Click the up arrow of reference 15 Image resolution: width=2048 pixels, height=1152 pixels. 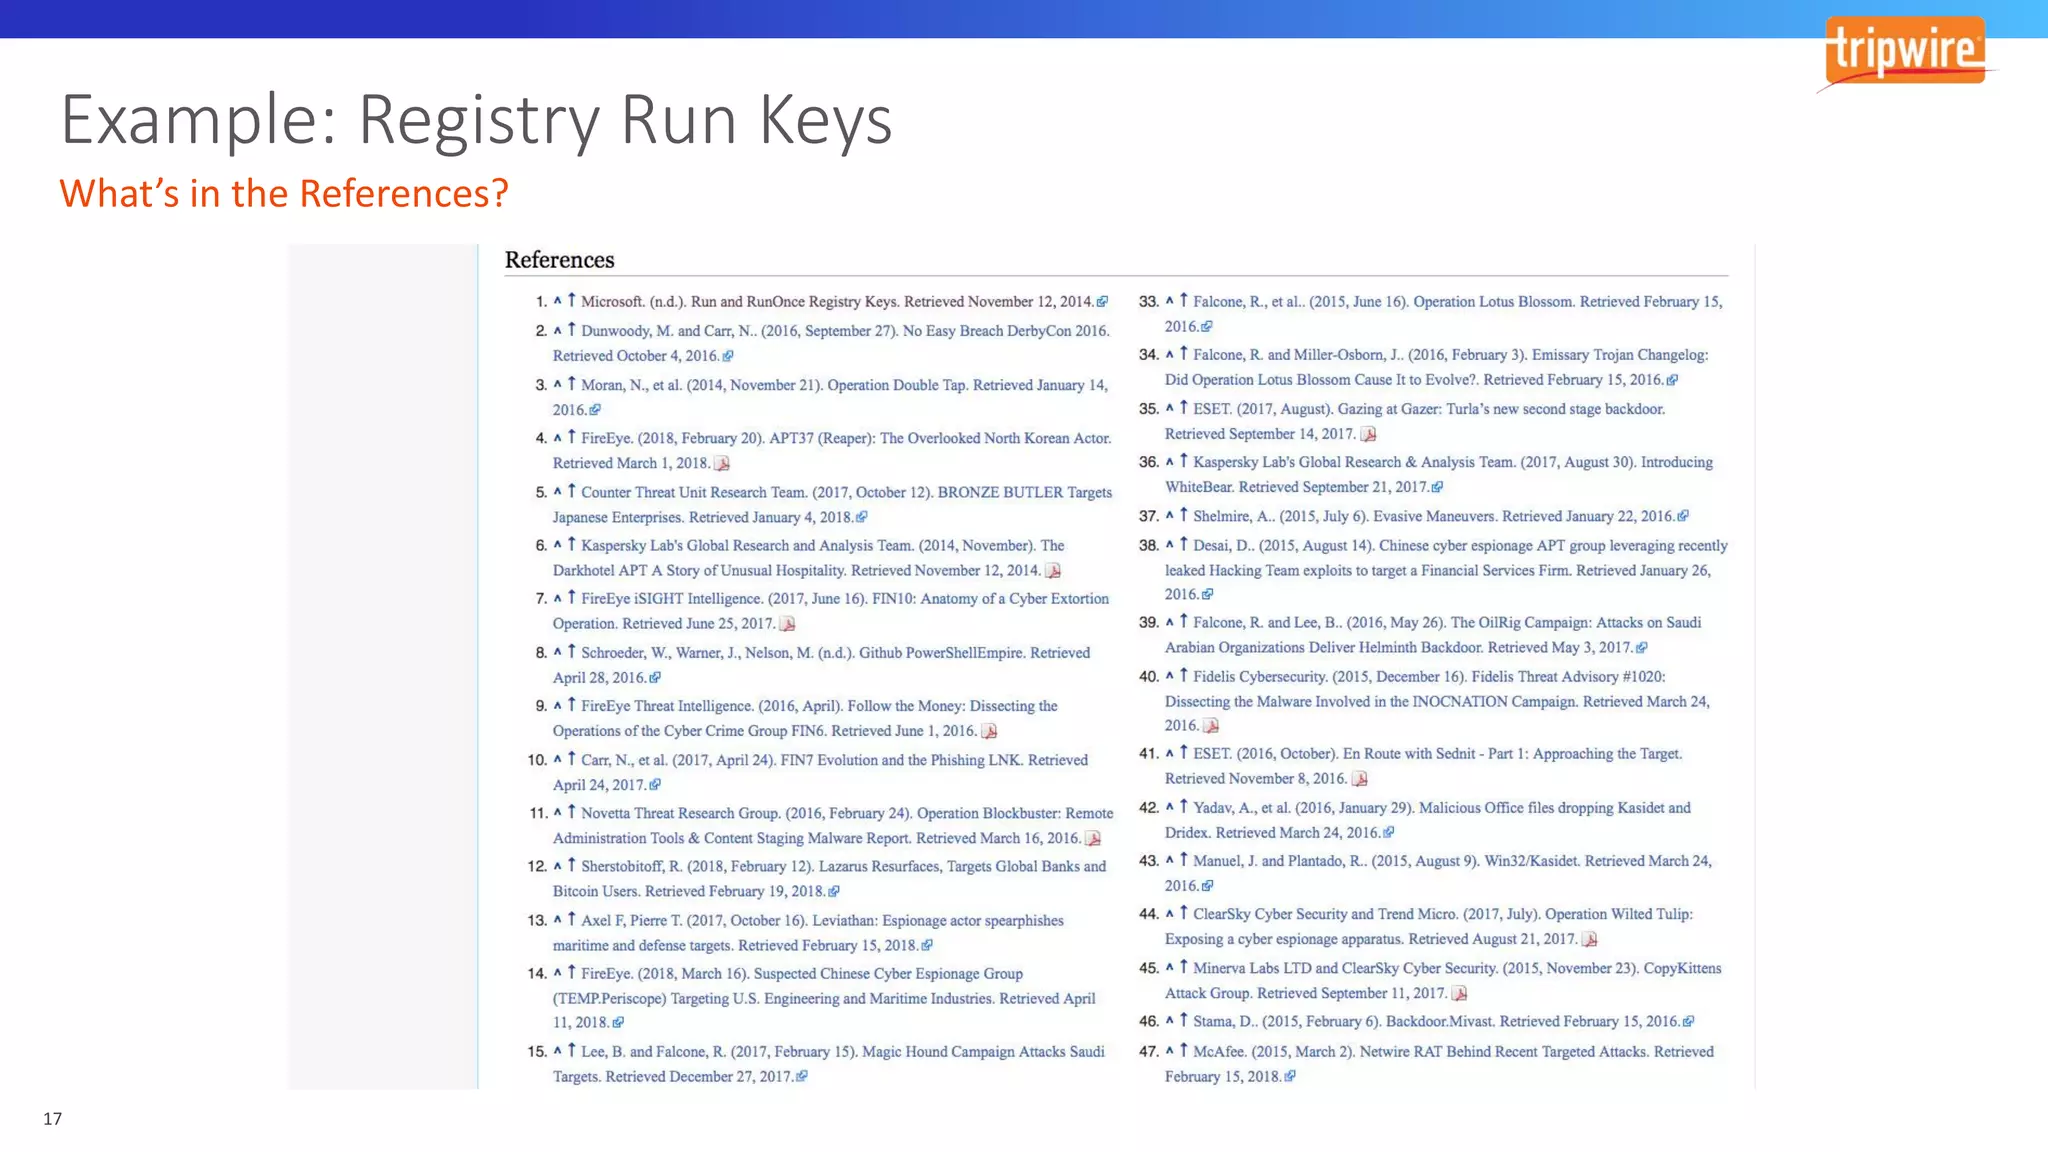point(572,1050)
